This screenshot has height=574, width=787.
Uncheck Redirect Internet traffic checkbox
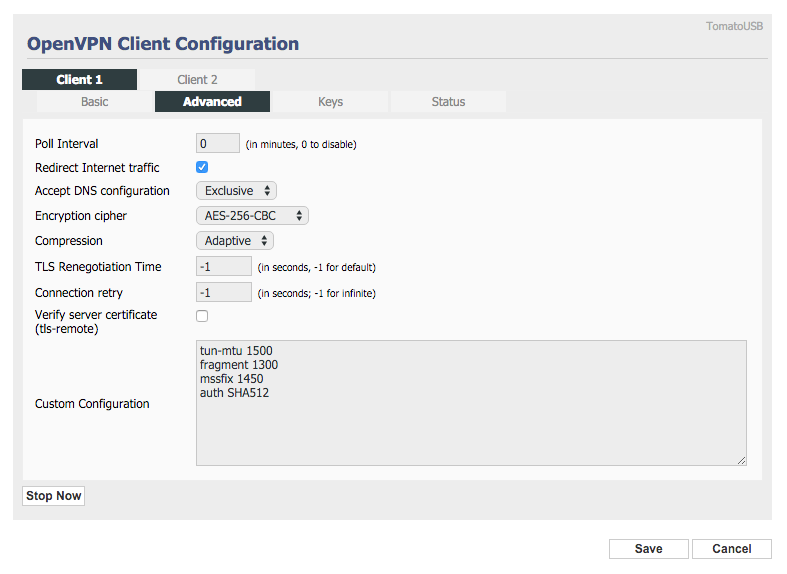coord(202,167)
